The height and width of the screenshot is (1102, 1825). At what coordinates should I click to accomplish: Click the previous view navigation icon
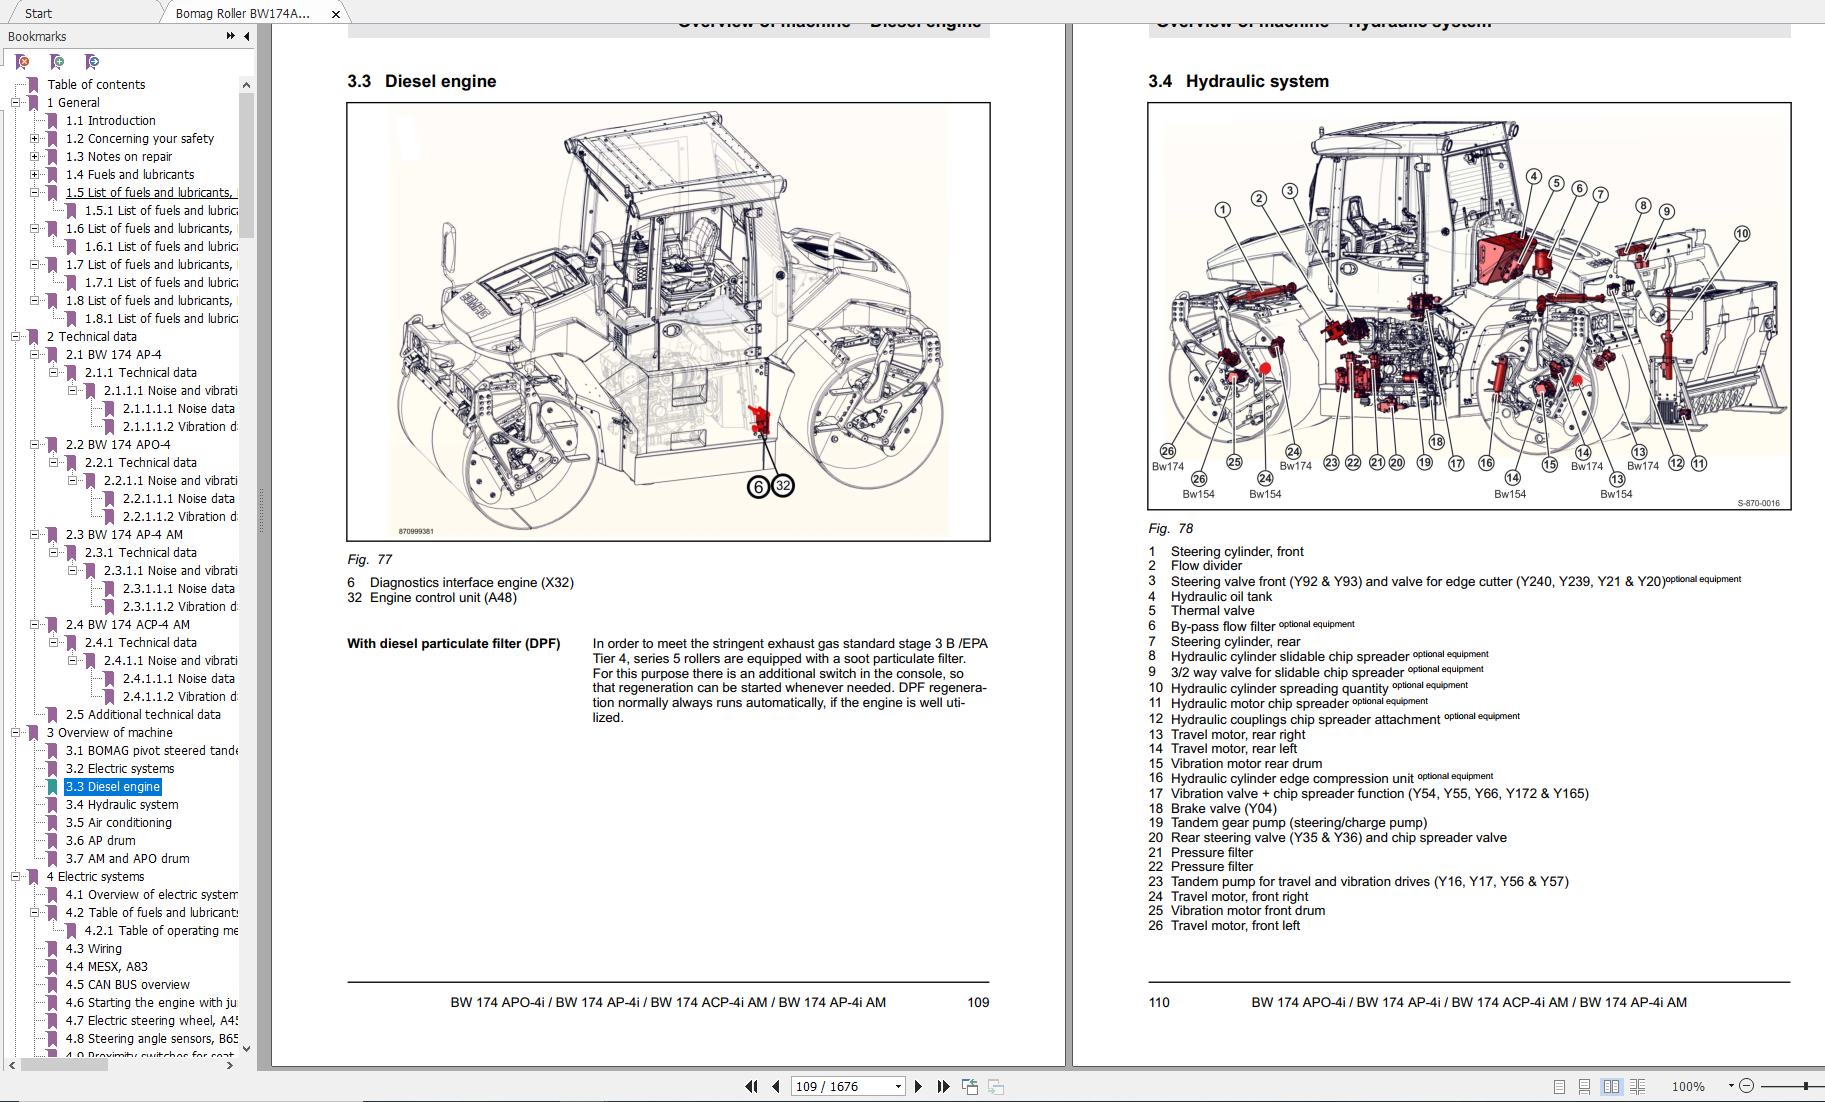[x=970, y=1086]
